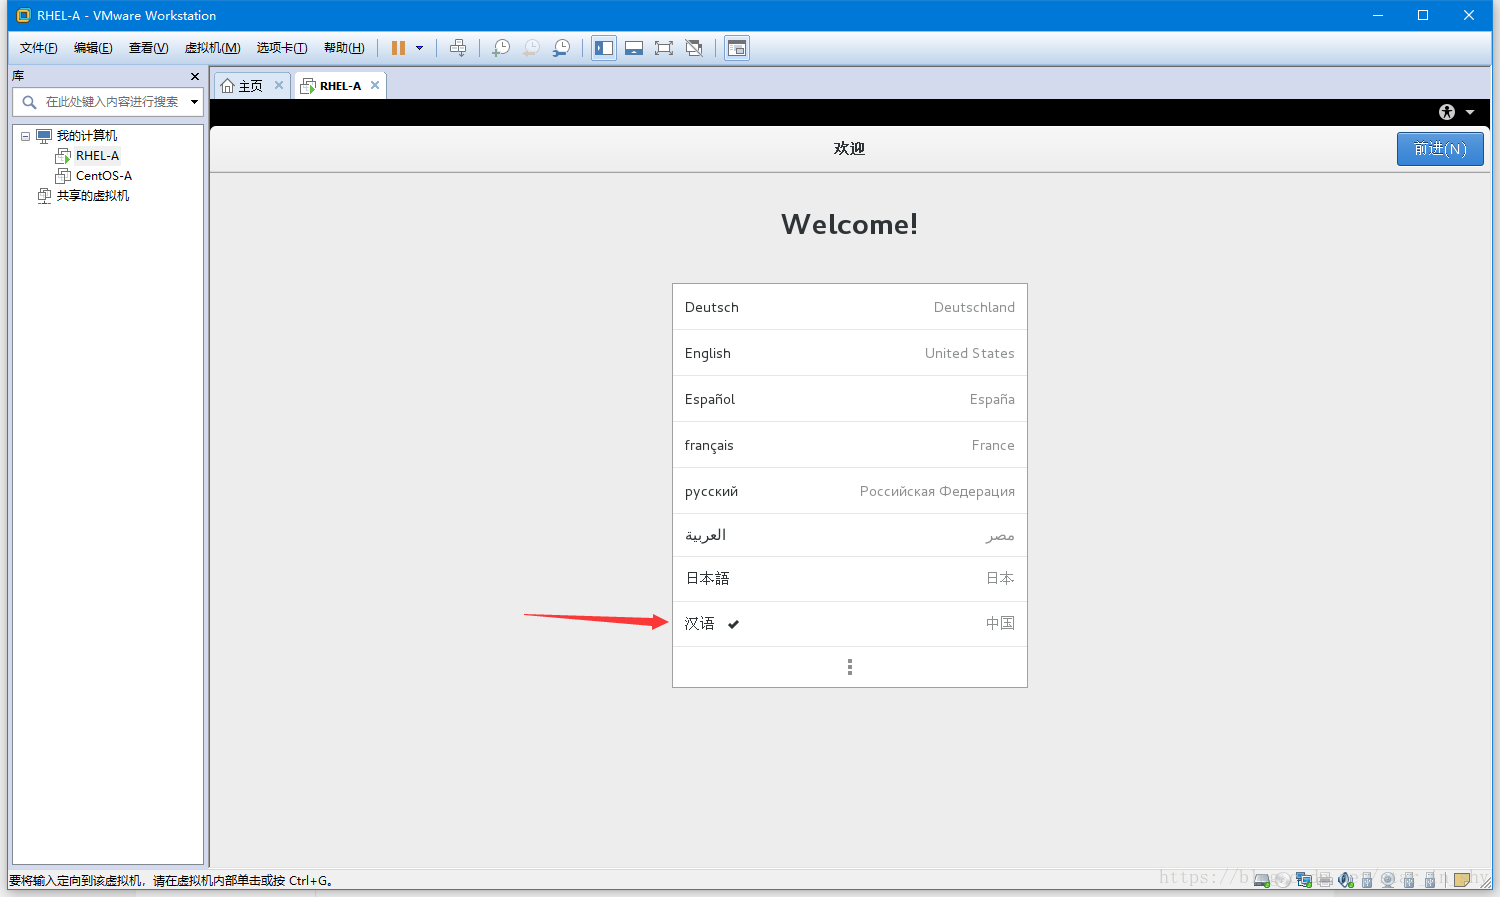Click the sound card status icon
1500x897 pixels.
[x=1346, y=880]
